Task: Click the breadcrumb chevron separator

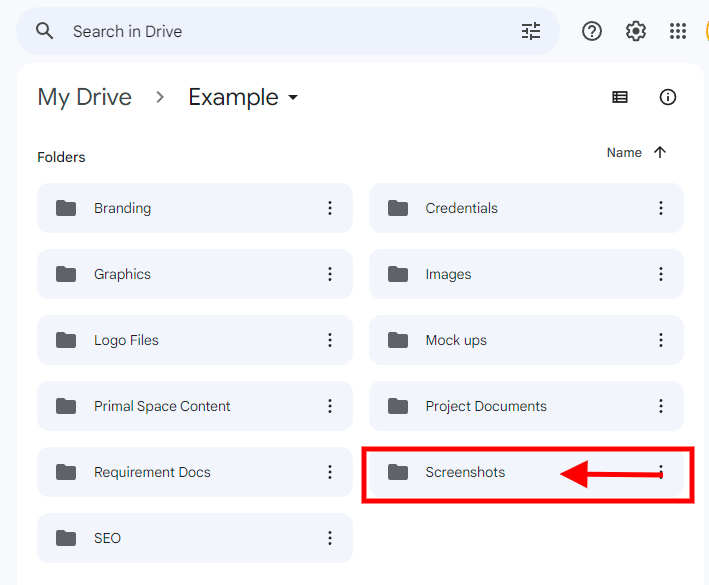Action: (x=160, y=97)
